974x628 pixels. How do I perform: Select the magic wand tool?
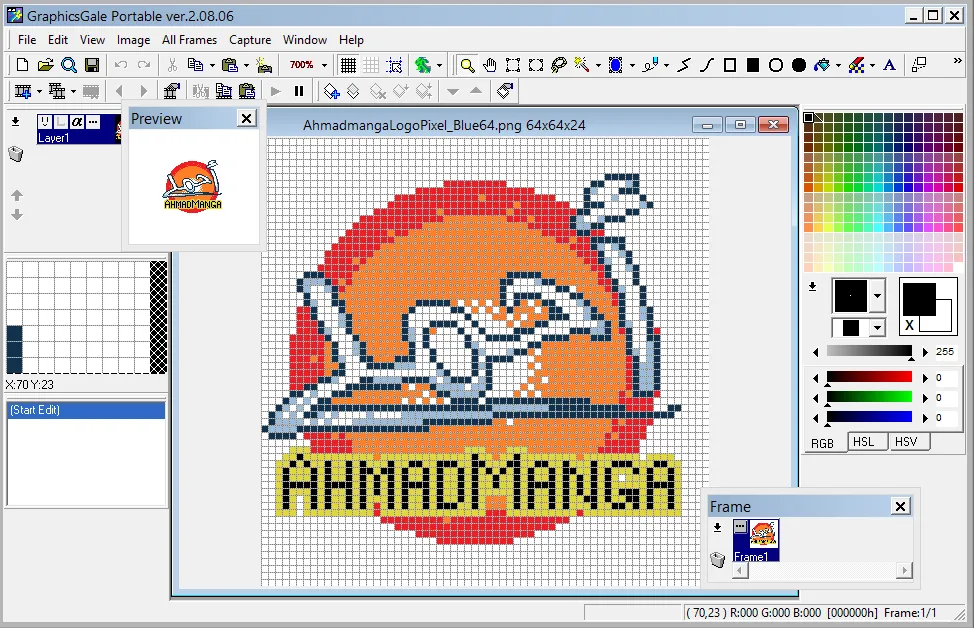click(582, 65)
